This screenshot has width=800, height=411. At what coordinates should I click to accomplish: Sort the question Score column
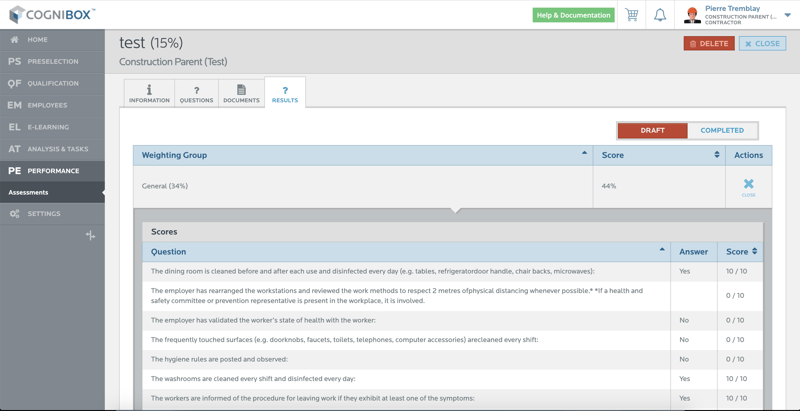(740, 252)
